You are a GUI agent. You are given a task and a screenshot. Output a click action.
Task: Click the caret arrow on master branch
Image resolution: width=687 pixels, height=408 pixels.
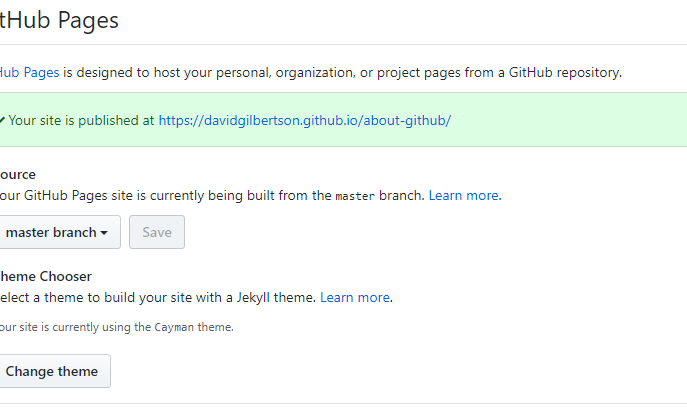coord(104,233)
